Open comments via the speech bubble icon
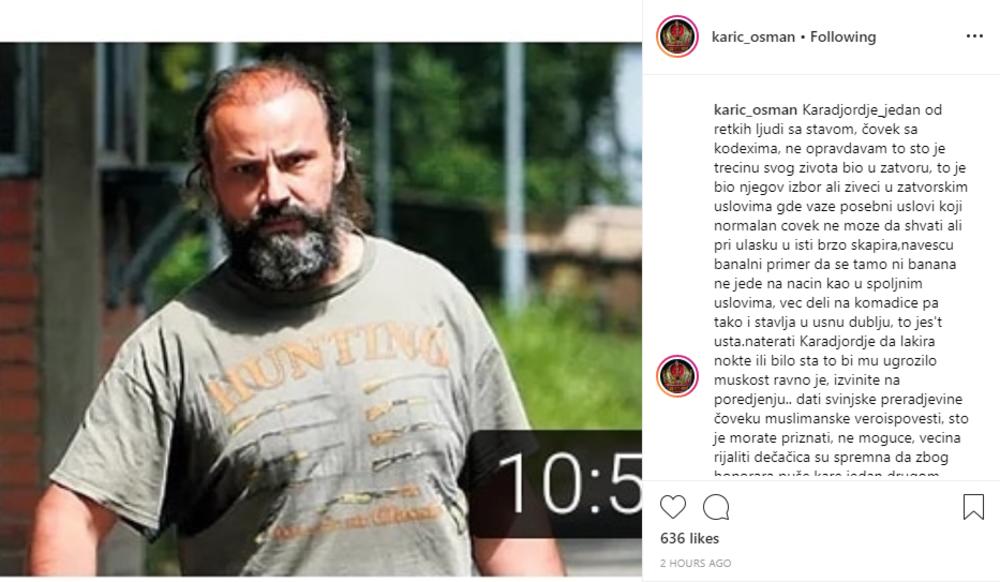Viewport: 1000px width, 582px height. [716, 507]
